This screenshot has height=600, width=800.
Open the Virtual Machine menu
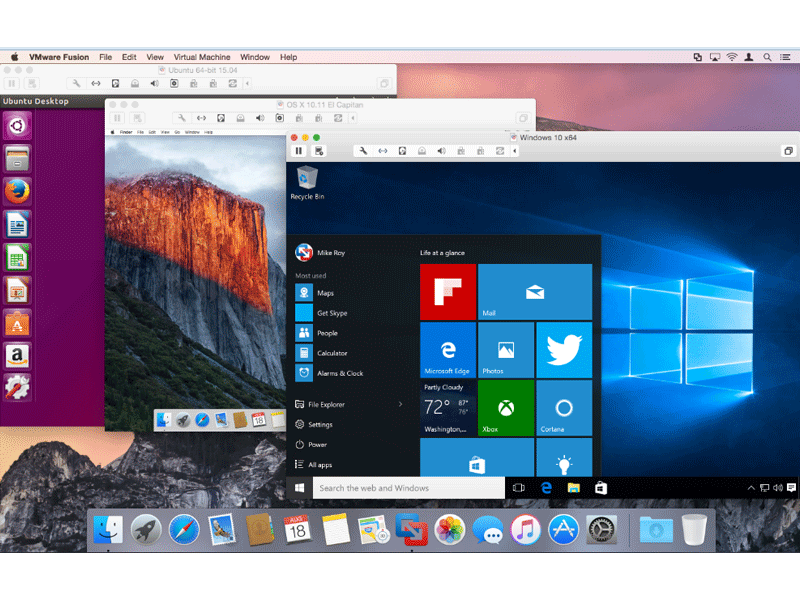202,57
